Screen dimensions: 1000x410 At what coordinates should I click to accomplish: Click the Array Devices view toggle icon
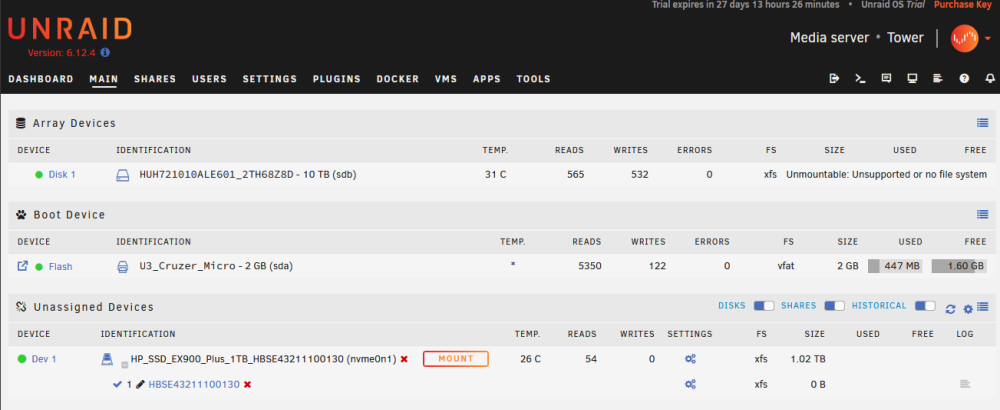click(x=982, y=123)
